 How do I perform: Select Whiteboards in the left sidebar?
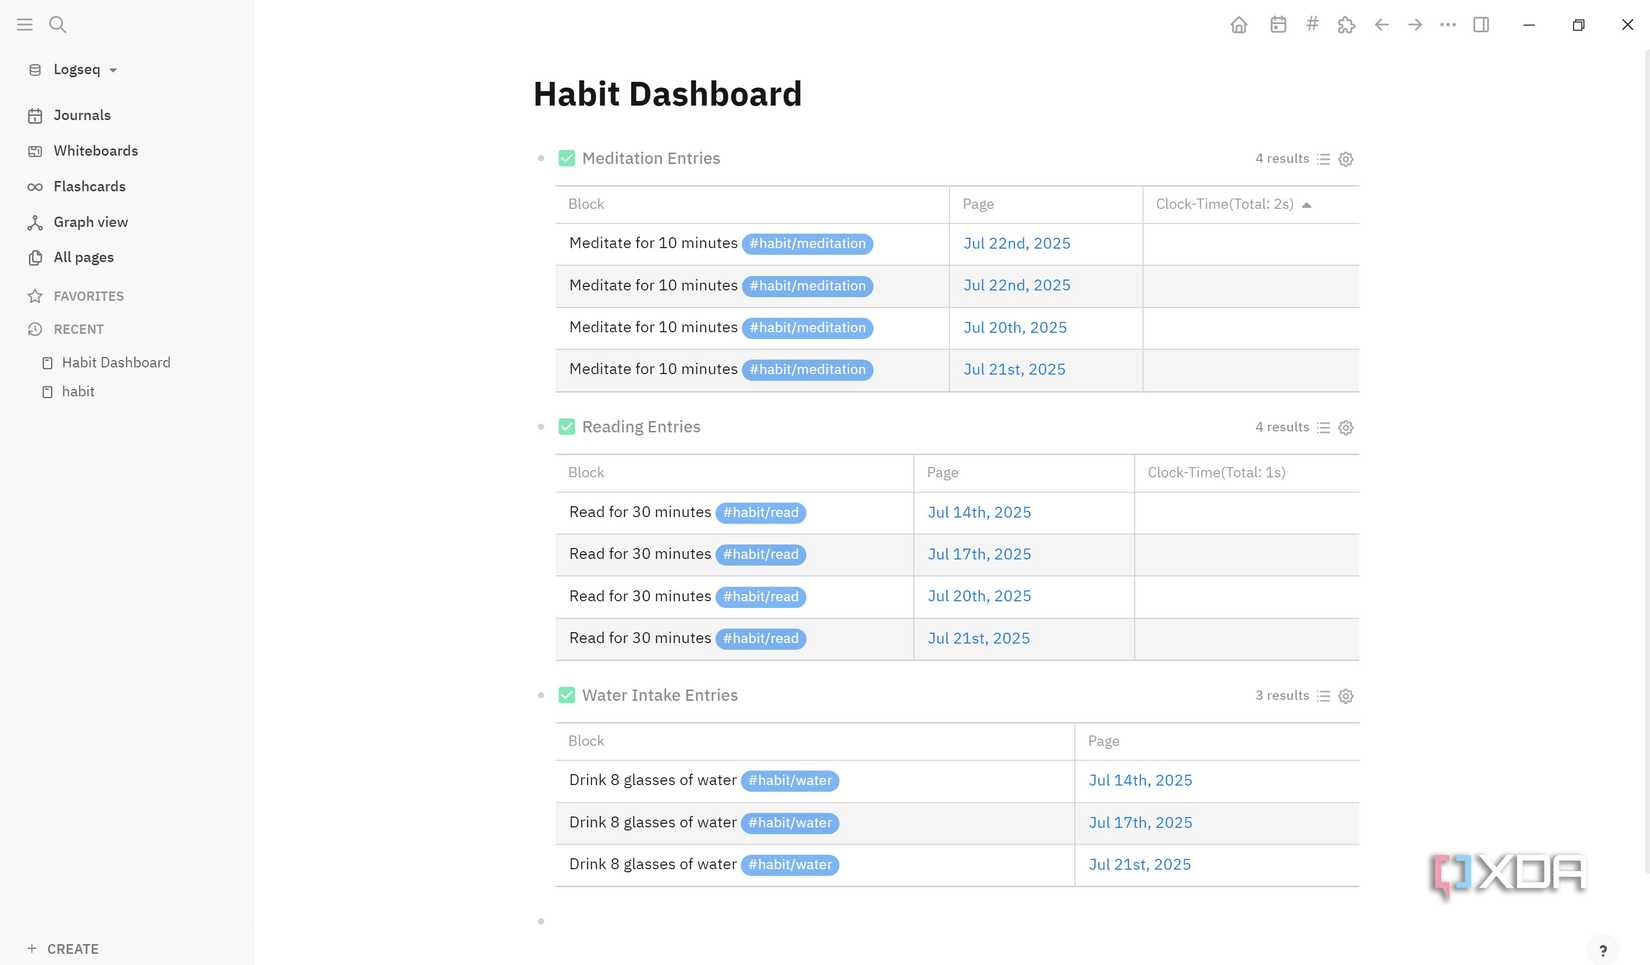click(x=95, y=150)
